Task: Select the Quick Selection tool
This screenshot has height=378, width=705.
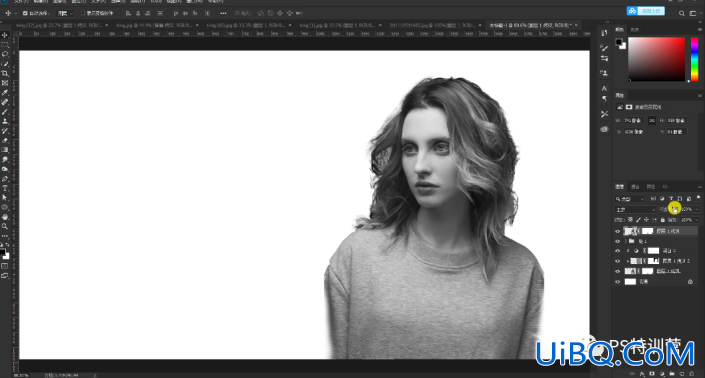Action: (x=5, y=64)
